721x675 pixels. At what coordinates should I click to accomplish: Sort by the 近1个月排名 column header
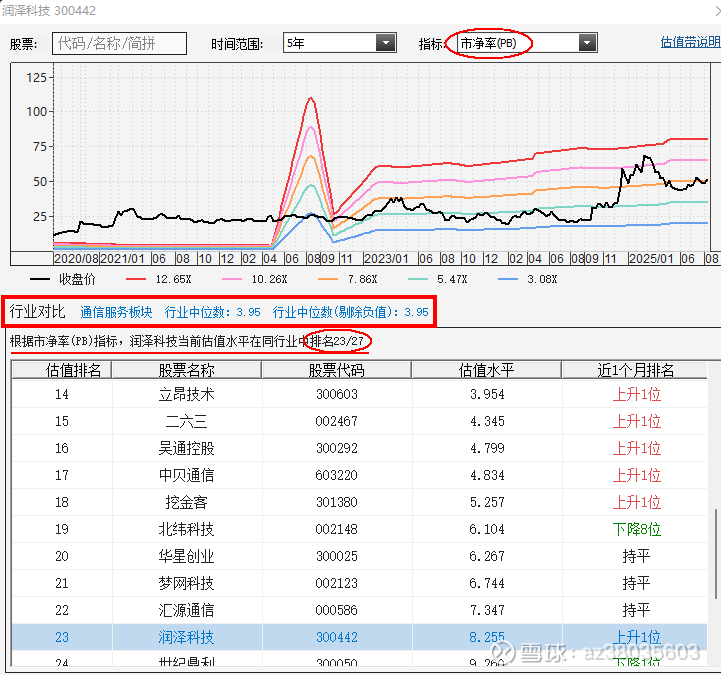[x=635, y=370]
